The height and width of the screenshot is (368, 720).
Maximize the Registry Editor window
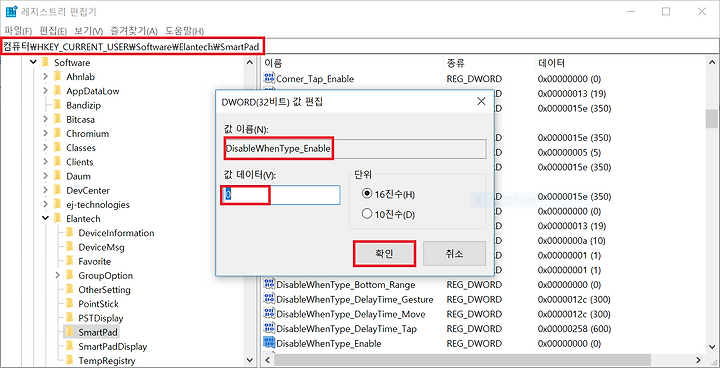point(666,11)
